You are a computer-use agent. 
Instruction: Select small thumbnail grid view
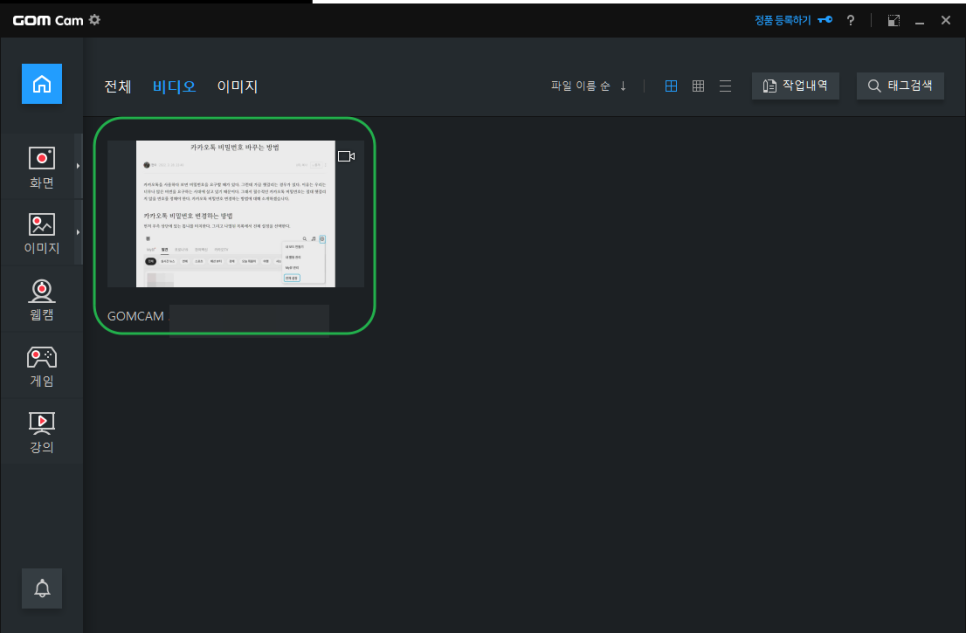pos(698,86)
